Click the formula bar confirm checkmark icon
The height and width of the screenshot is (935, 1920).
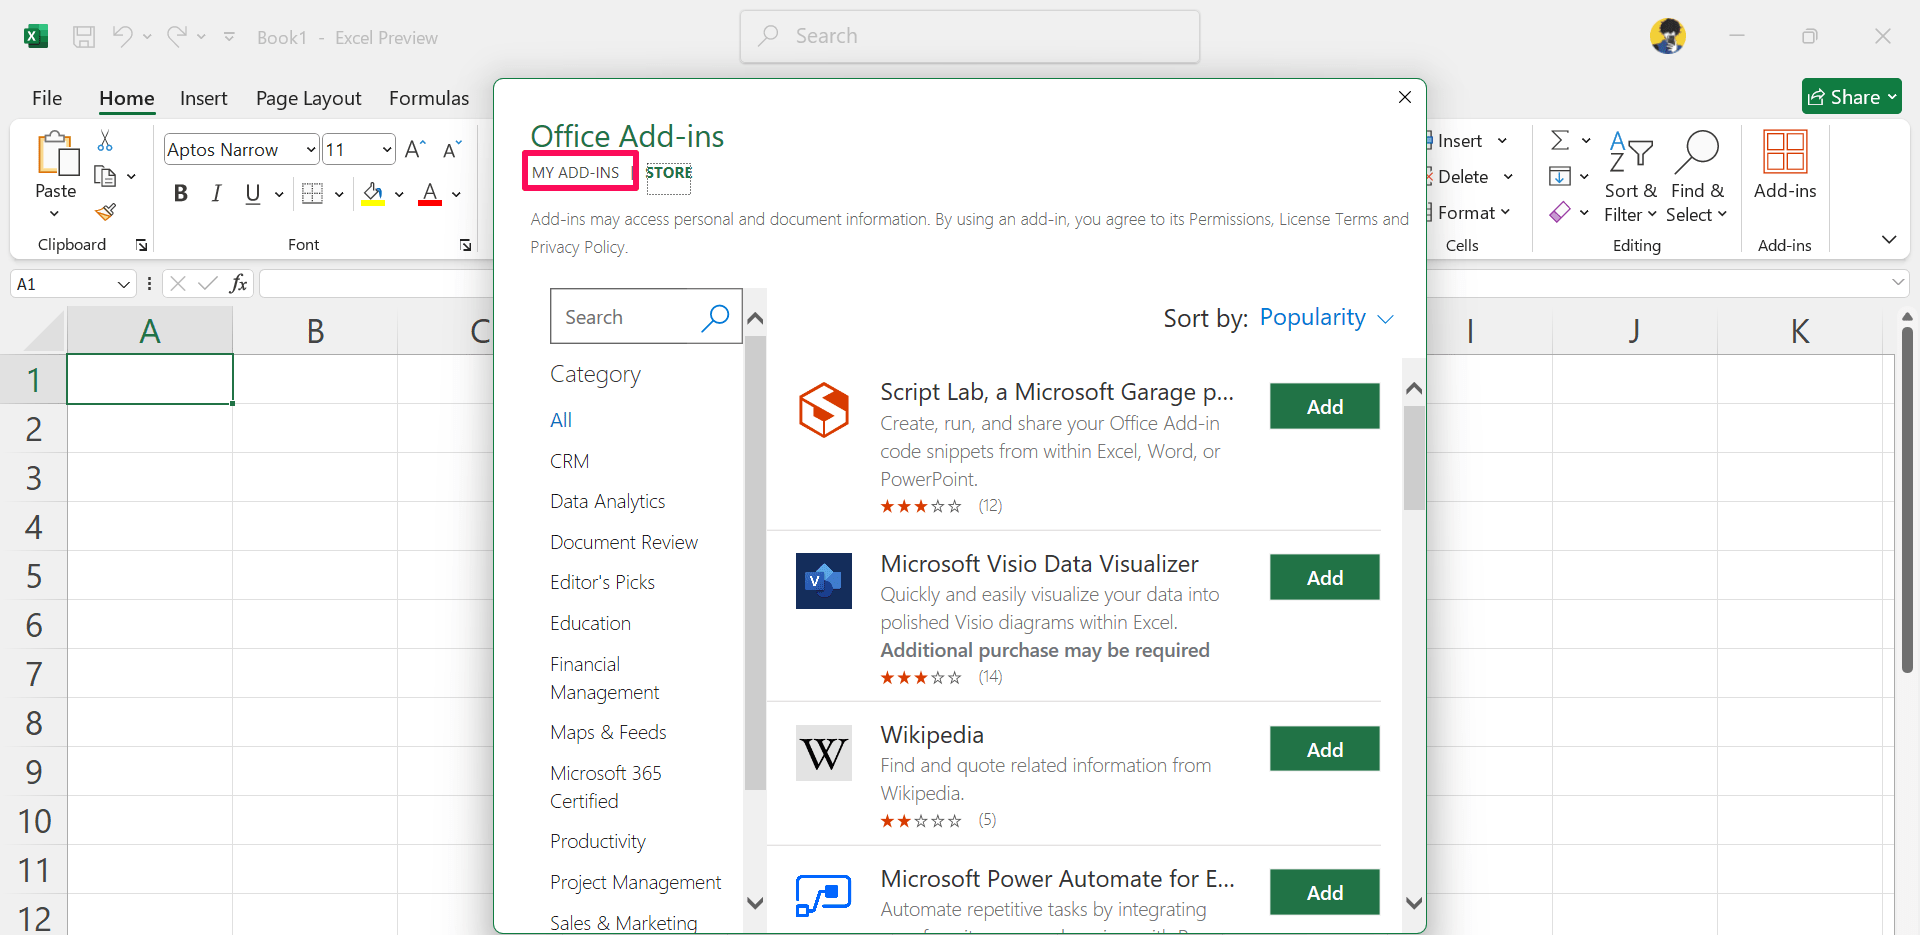pos(208,284)
